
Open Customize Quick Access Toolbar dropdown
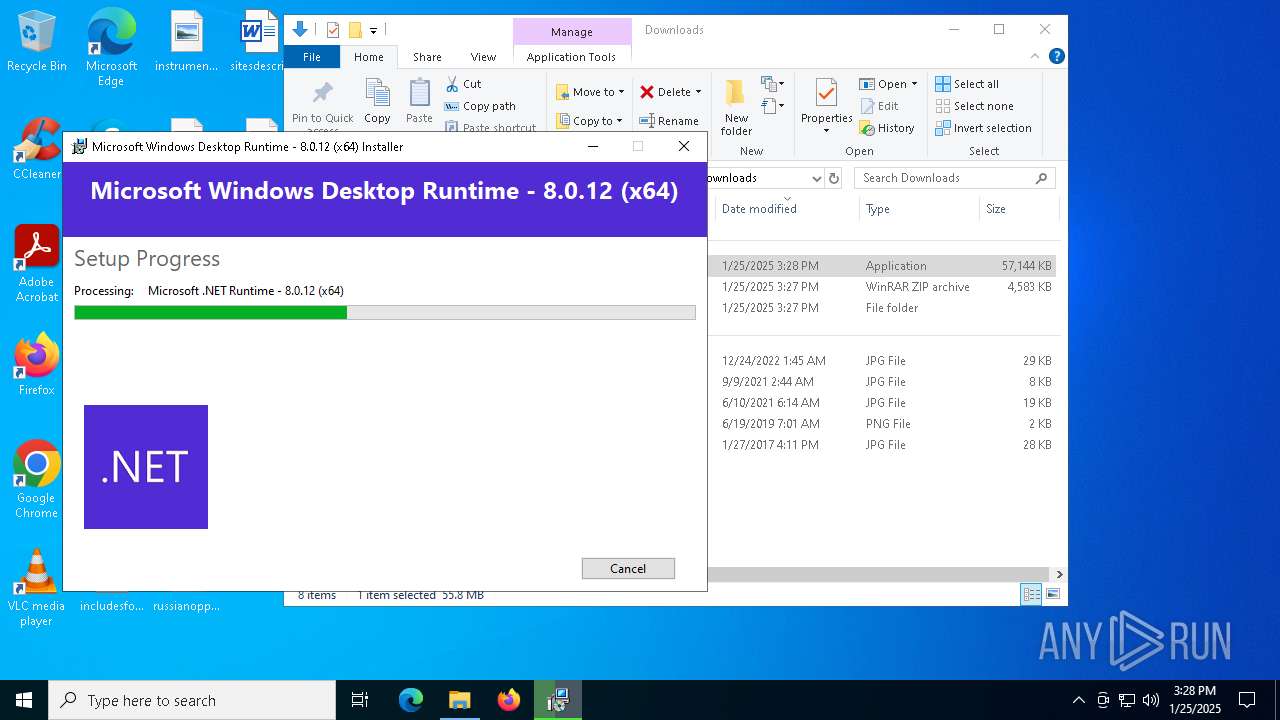(373, 31)
